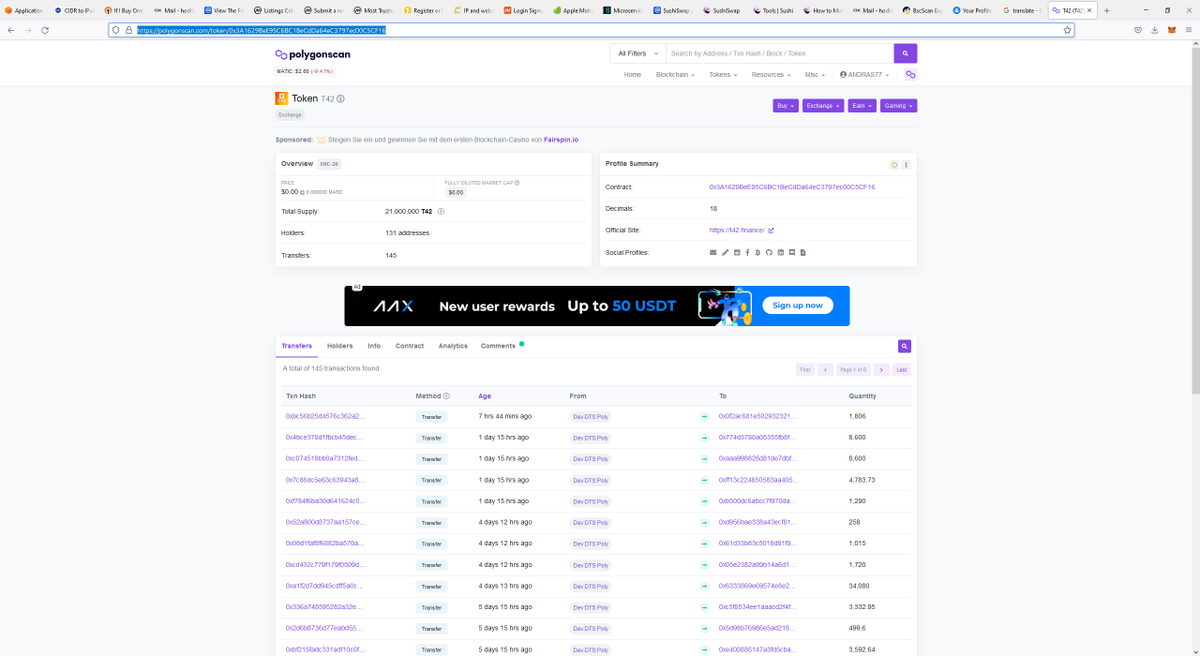The width and height of the screenshot is (1200, 656).
Task: Expand the Resources menu
Action: click(771, 75)
